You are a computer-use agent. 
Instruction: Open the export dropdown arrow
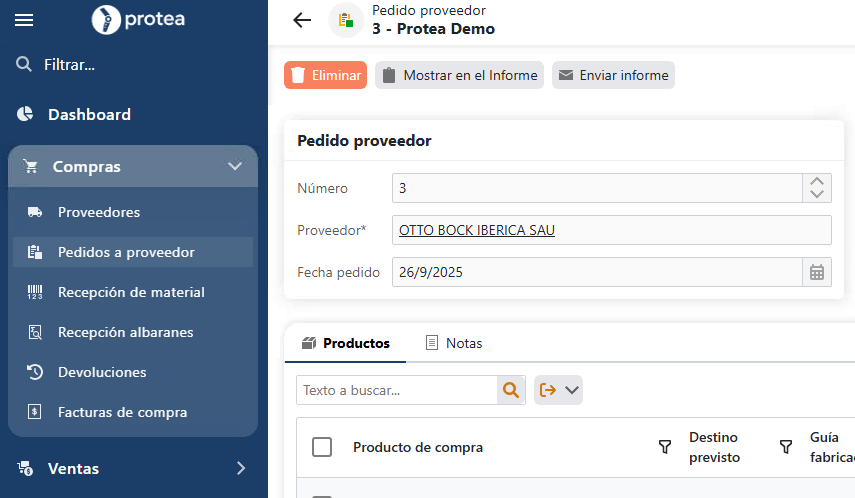pyautogui.click(x=572, y=390)
